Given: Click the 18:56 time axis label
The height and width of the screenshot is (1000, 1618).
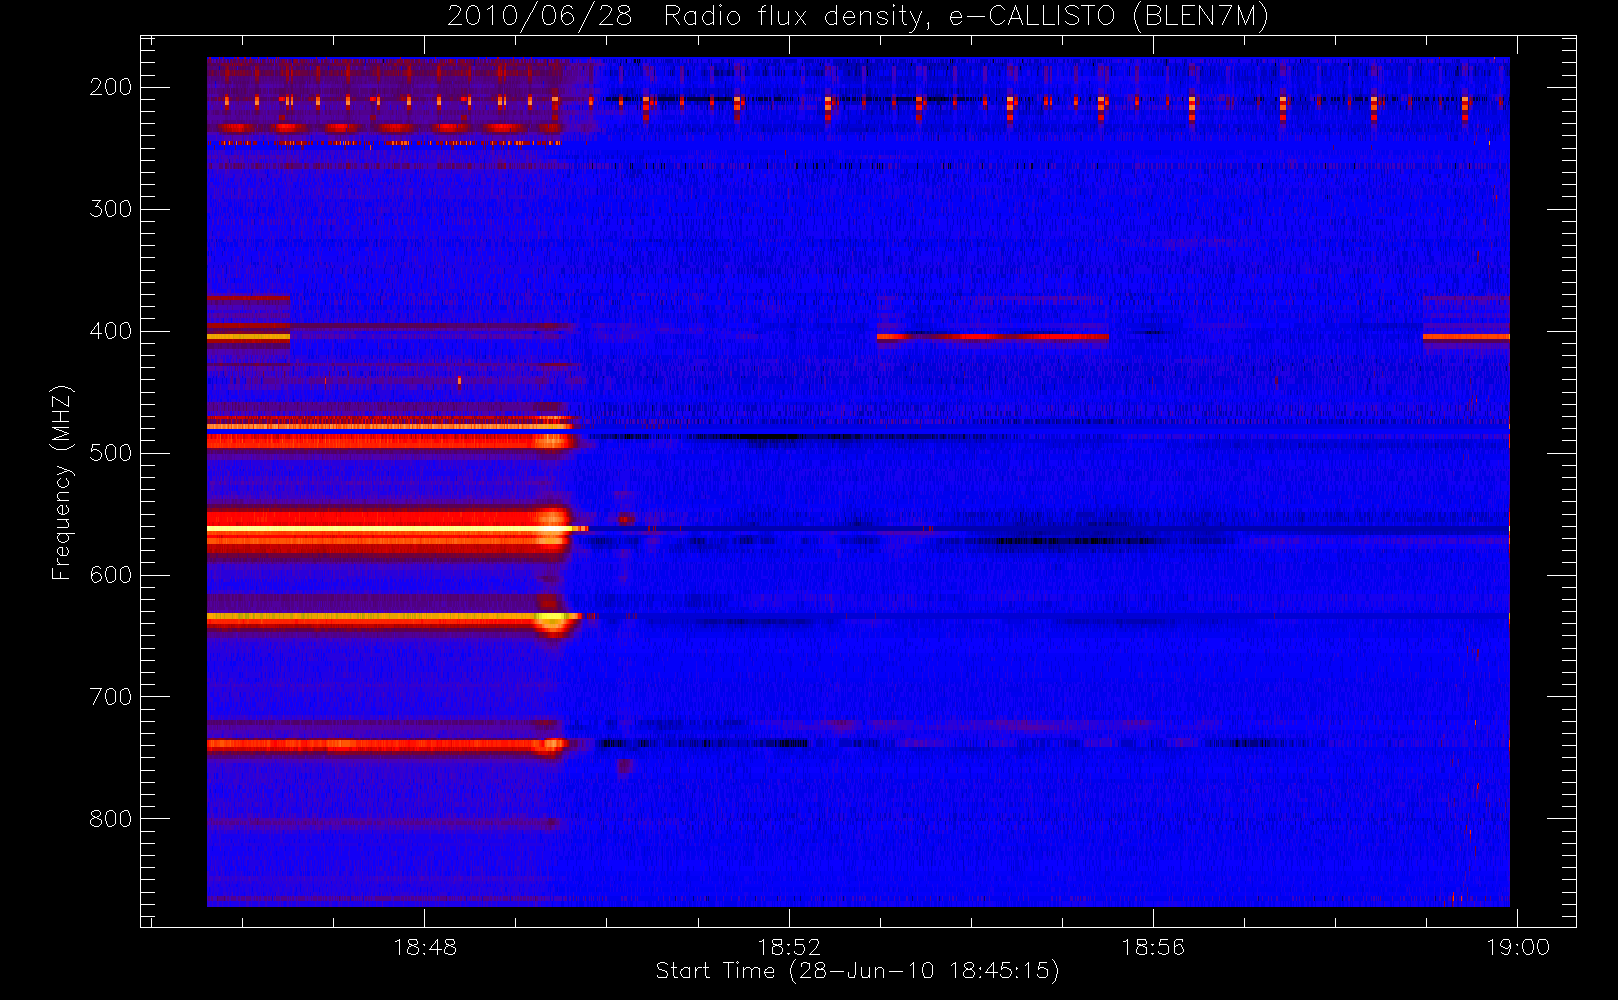Looking at the screenshot, I should pyautogui.click(x=1153, y=946).
